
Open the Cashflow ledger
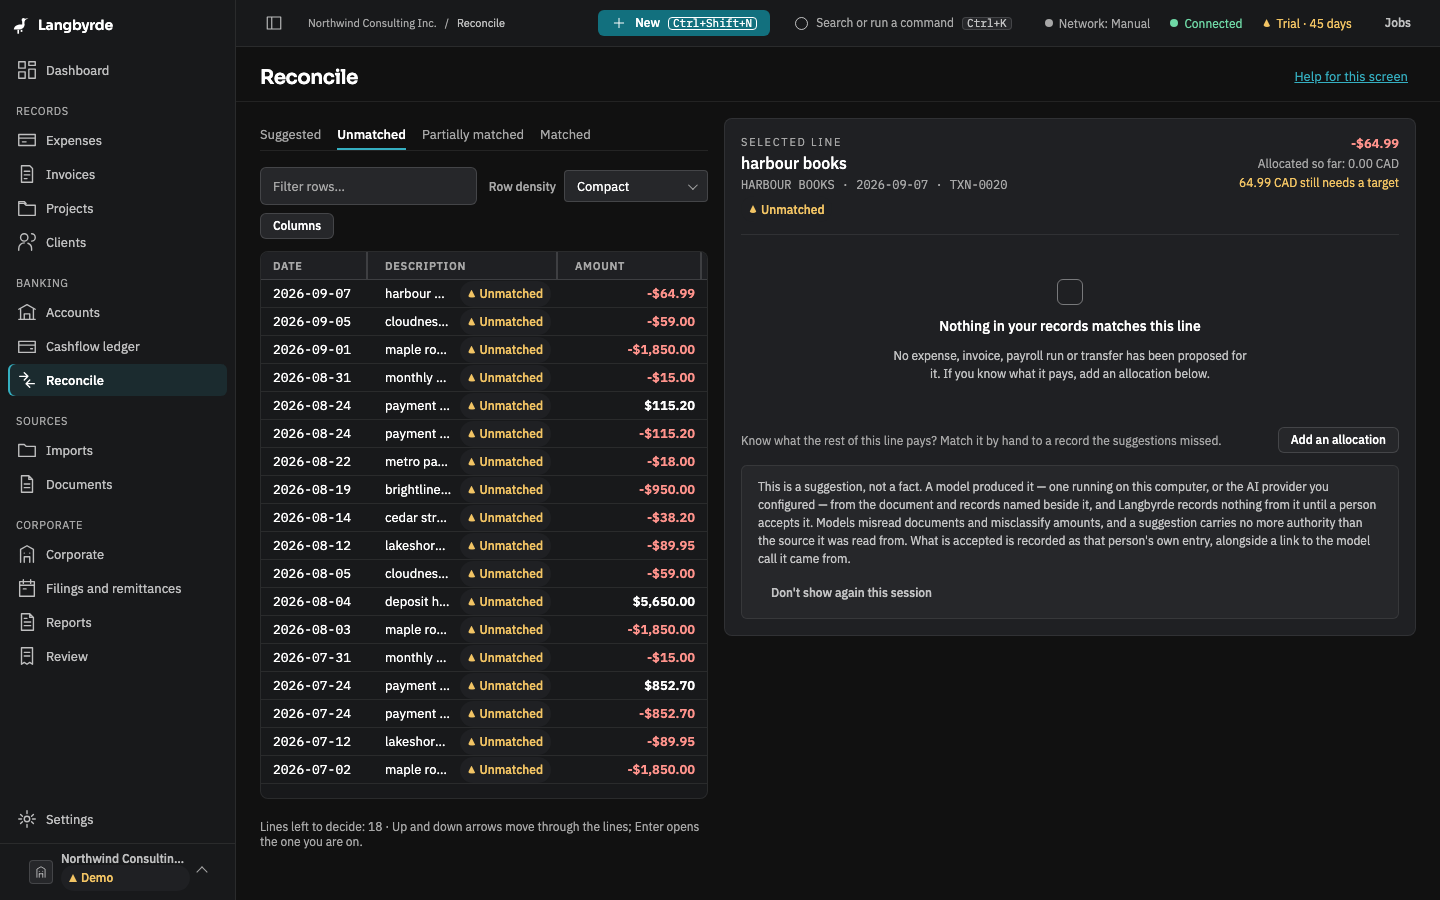[118, 347]
